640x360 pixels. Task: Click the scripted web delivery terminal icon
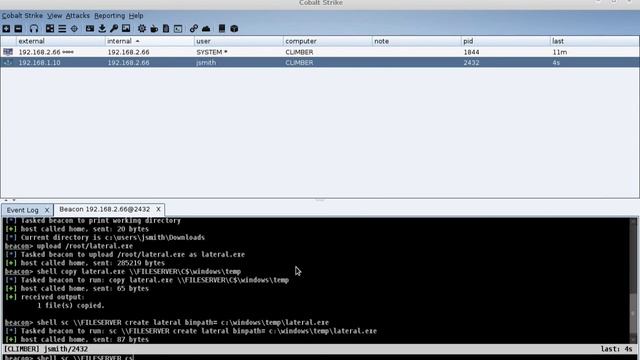coord(178,29)
